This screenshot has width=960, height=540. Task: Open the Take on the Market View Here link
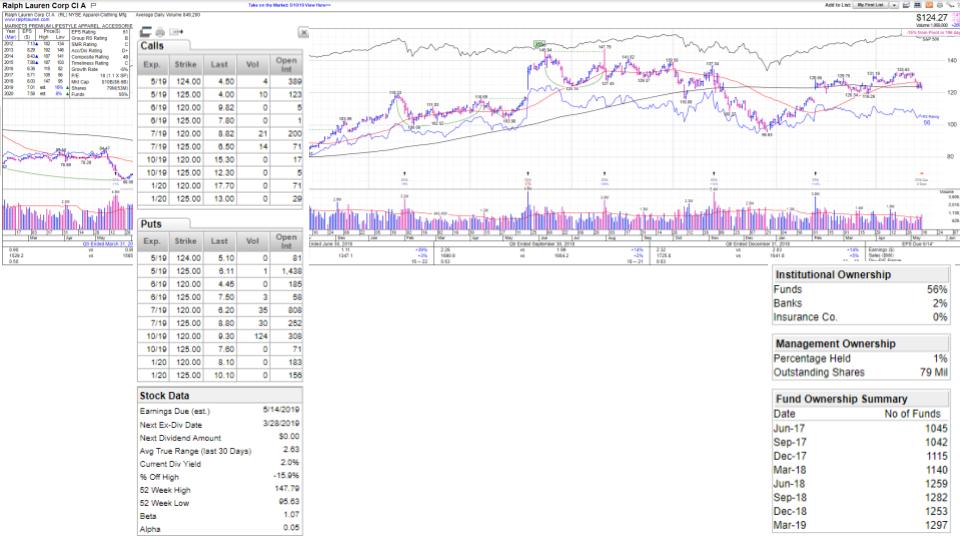[290, 5]
